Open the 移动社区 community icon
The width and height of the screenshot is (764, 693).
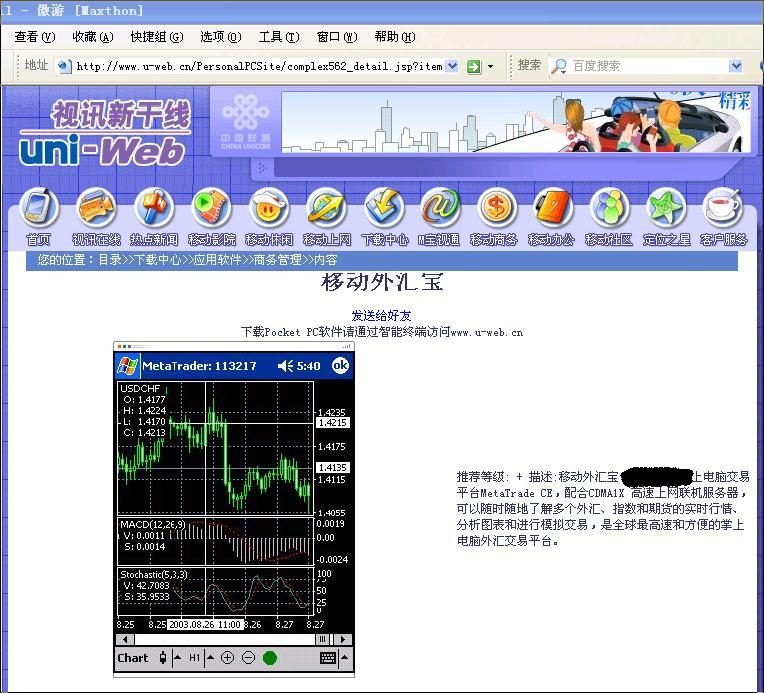(x=609, y=208)
